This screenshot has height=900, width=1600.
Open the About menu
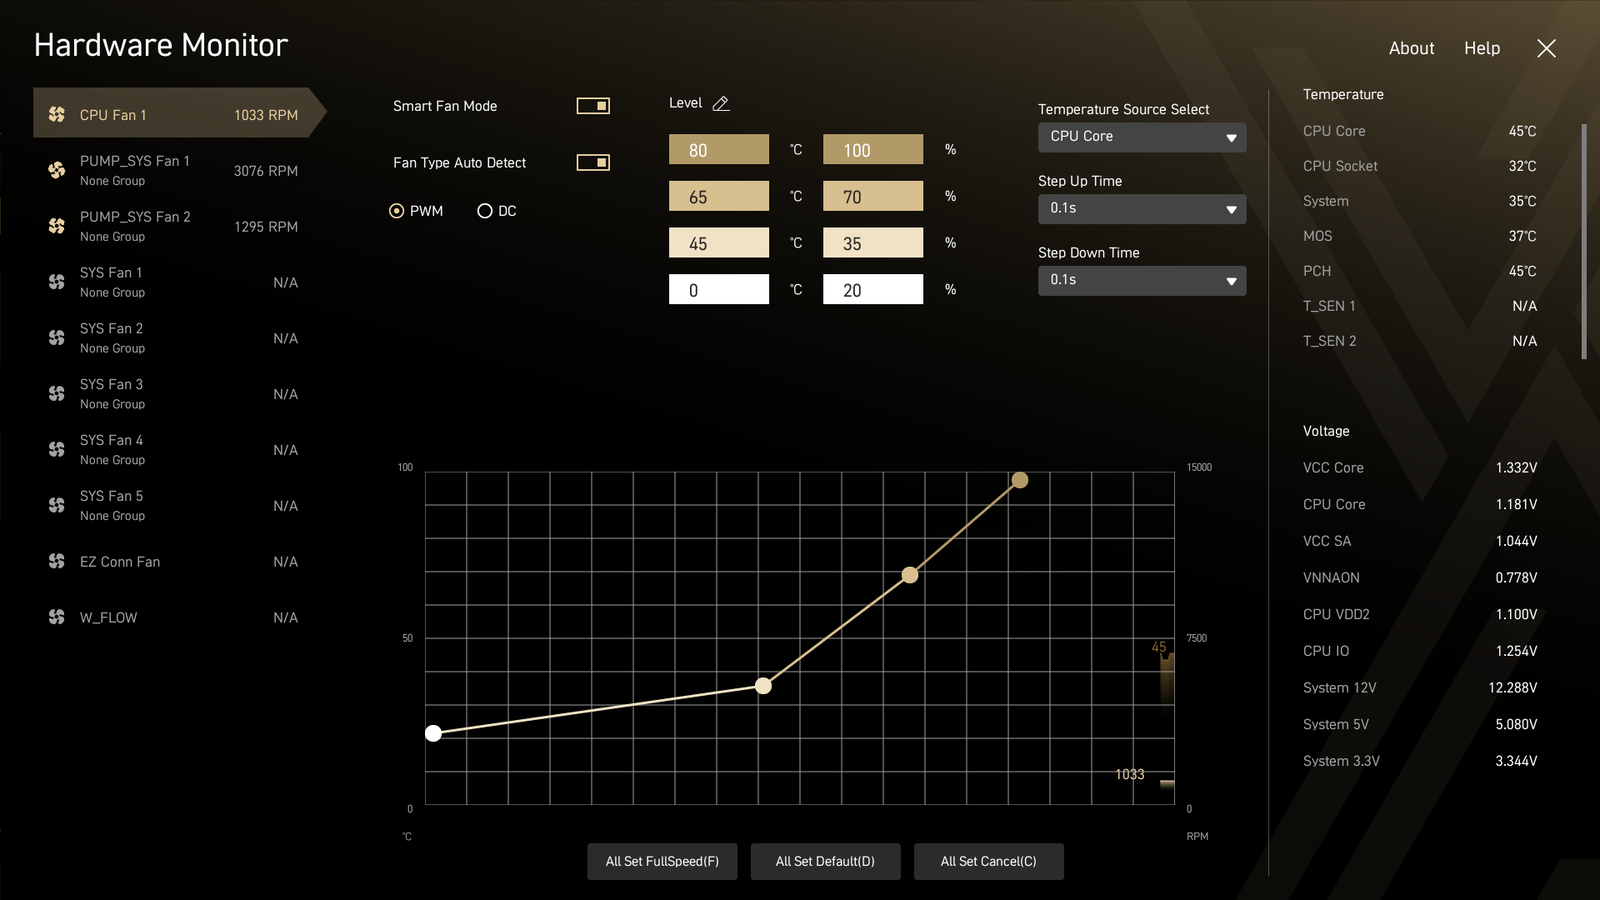[x=1411, y=48]
